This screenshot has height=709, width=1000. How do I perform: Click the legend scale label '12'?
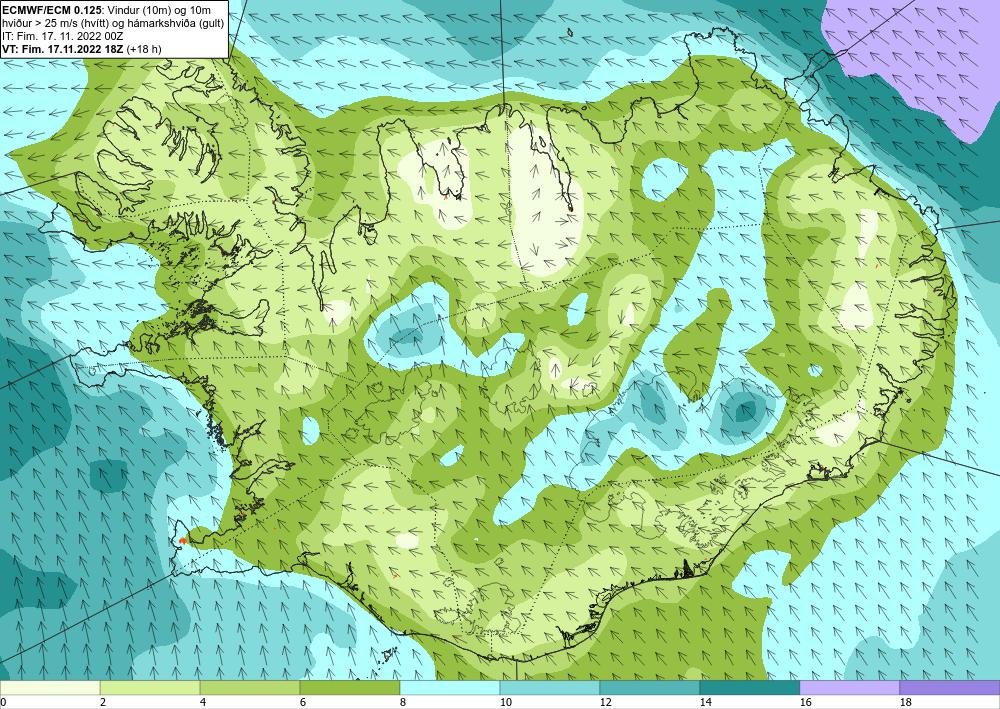(605, 702)
